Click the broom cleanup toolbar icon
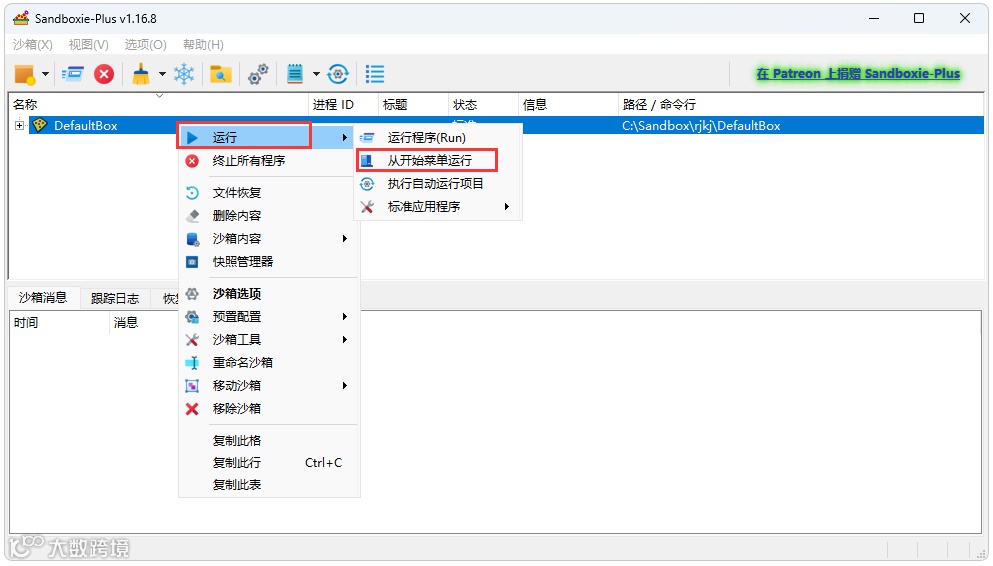Viewport: 993px width, 566px height. (x=141, y=74)
